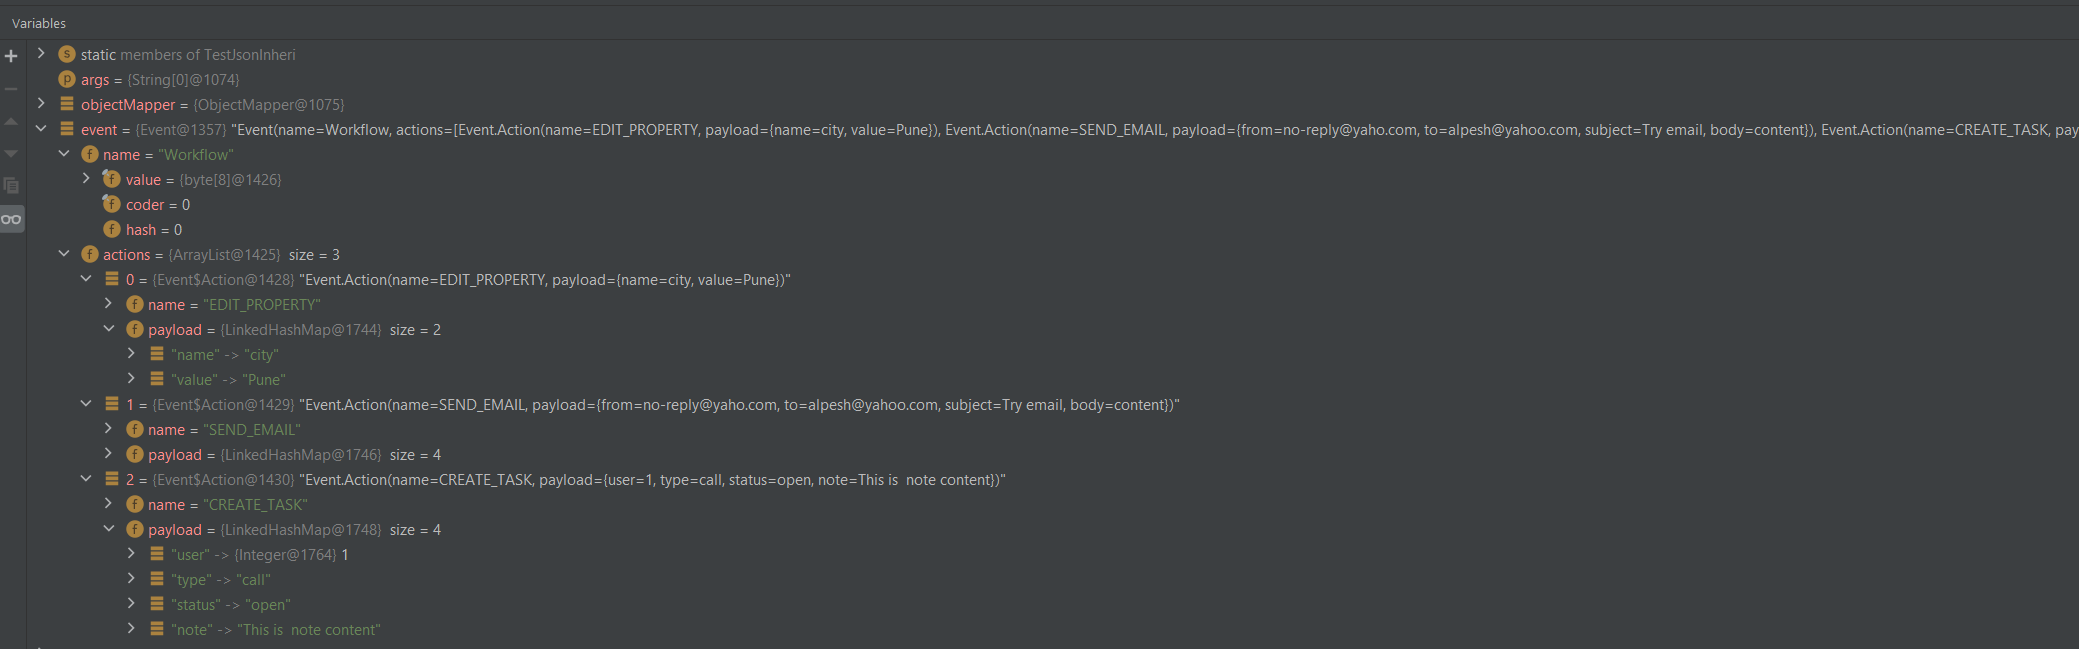The height and width of the screenshot is (649, 2079).
Task: Click the New Watch plus icon
Action: click(x=11, y=56)
